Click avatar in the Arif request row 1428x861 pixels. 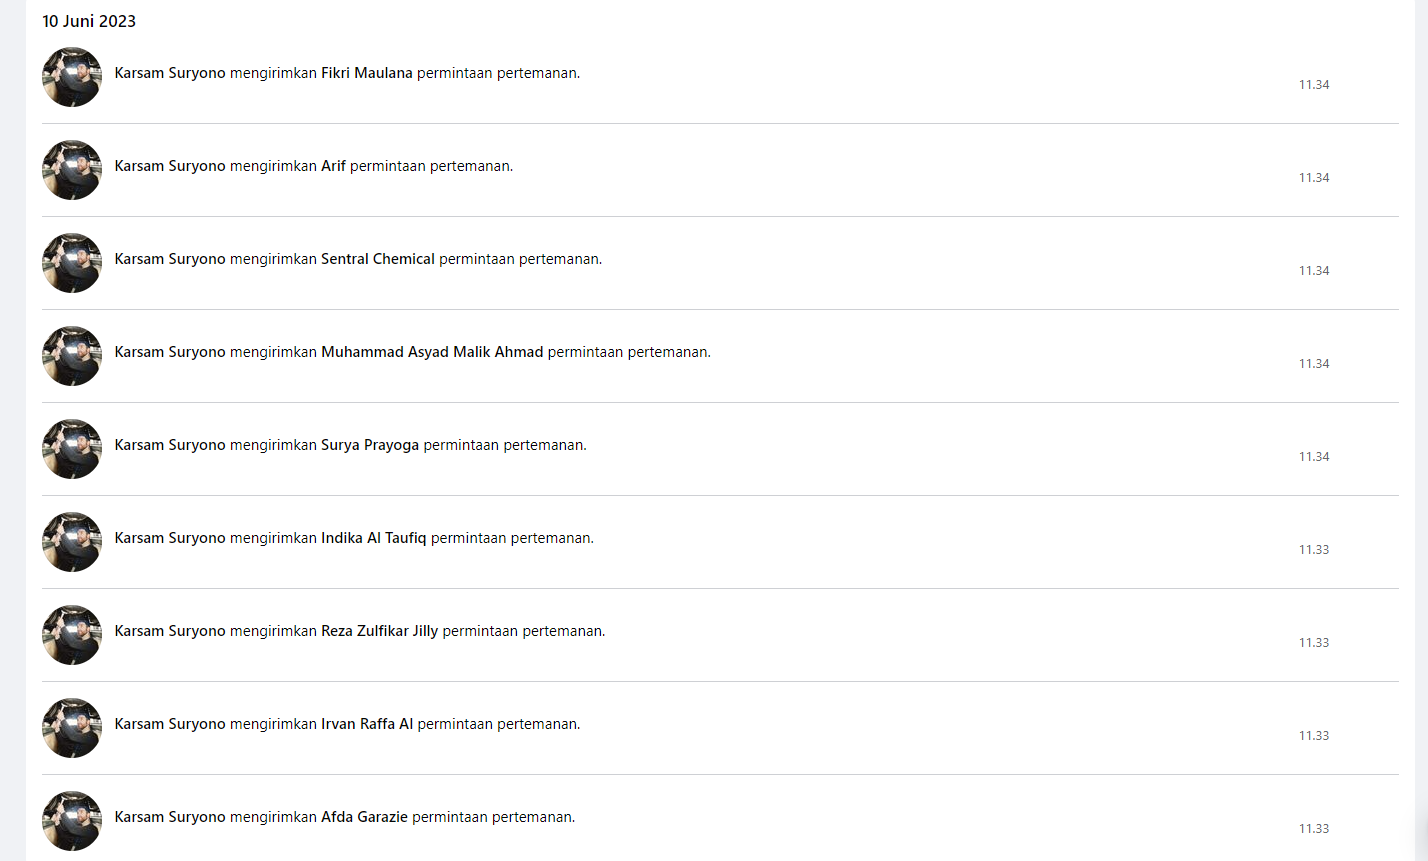pos(72,170)
